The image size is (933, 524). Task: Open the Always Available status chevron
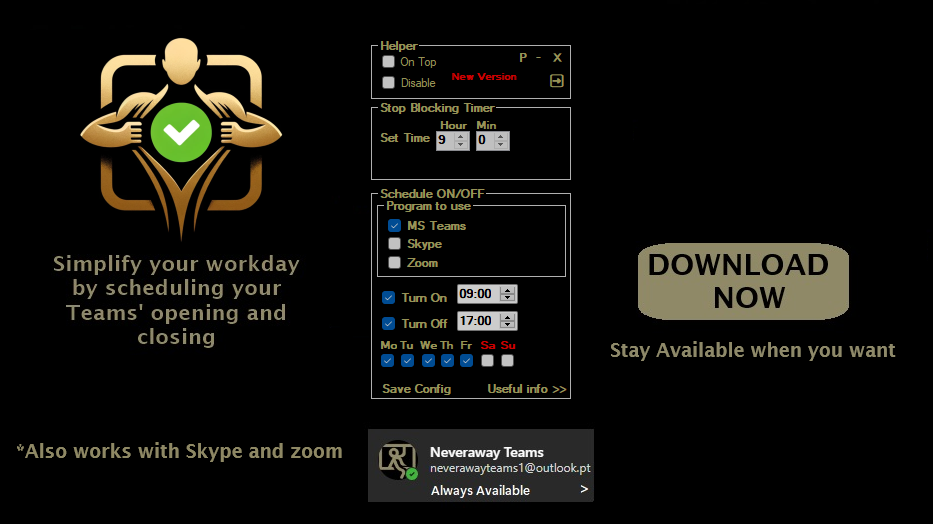click(584, 489)
